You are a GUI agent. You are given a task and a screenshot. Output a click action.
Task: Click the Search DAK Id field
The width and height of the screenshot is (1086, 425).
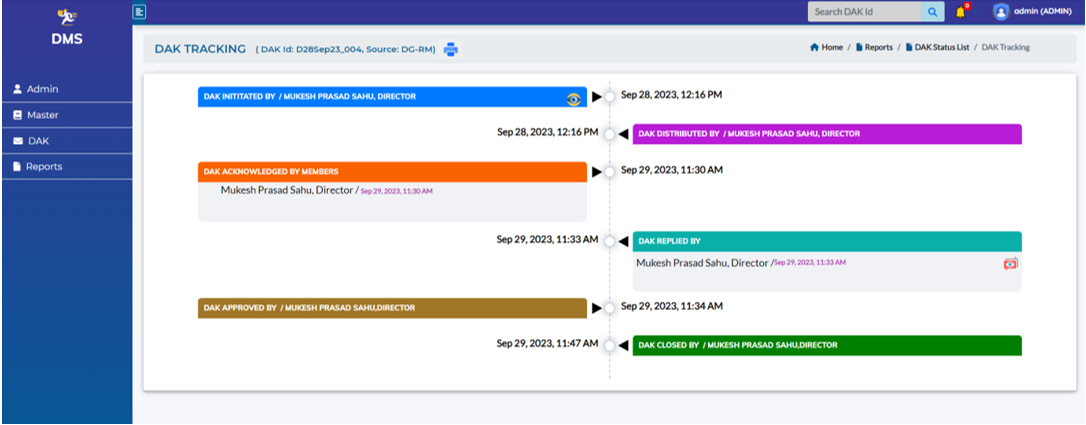(864, 12)
